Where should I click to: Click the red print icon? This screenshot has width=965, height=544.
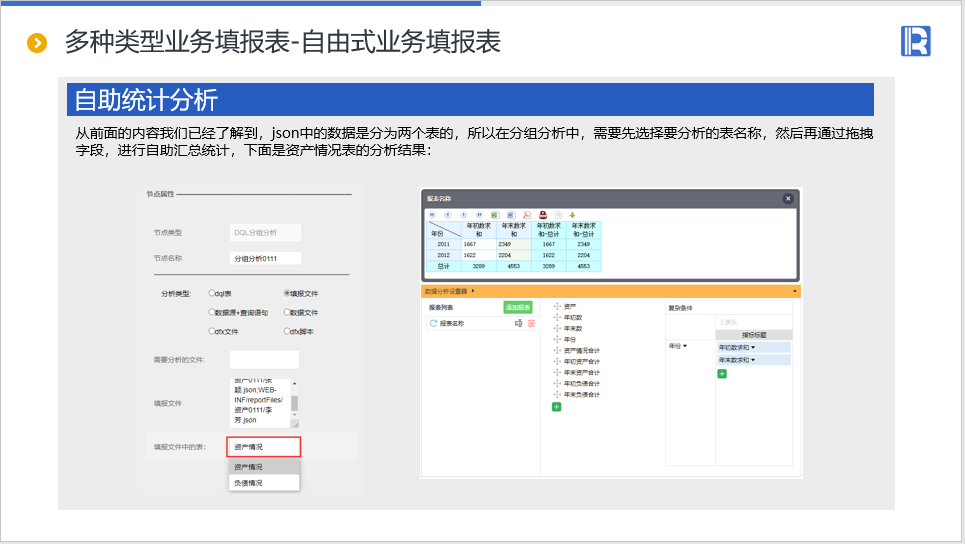(543, 214)
